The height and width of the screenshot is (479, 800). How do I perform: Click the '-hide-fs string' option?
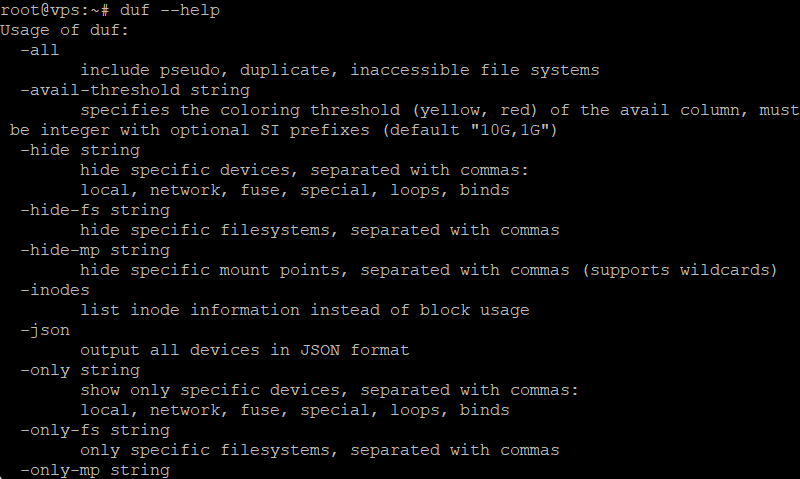point(95,210)
